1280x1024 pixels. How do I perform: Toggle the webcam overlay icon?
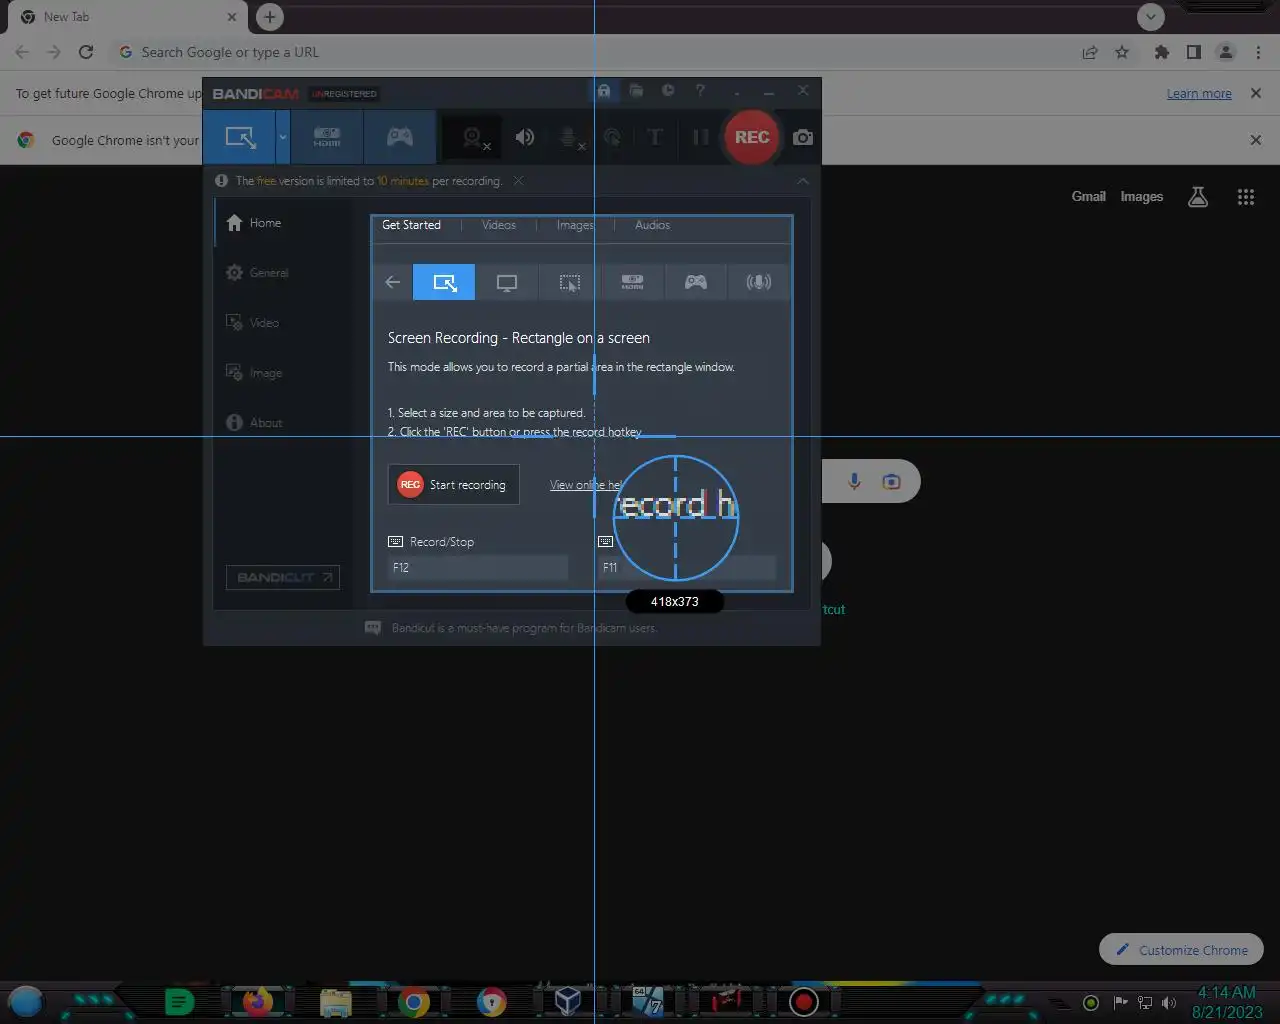tap(473, 138)
